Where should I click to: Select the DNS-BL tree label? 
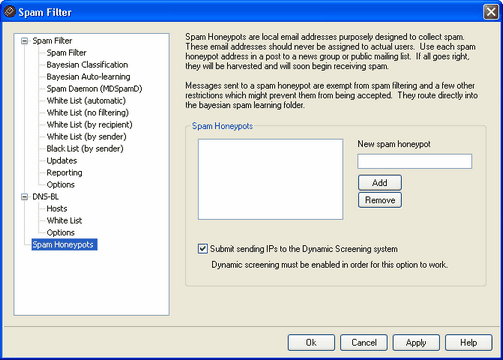point(46,197)
